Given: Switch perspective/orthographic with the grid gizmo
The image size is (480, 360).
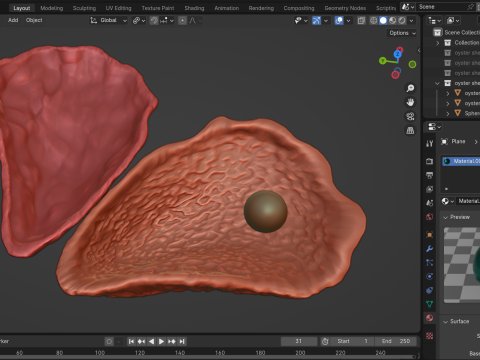Looking at the screenshot, I should (410, 130).
